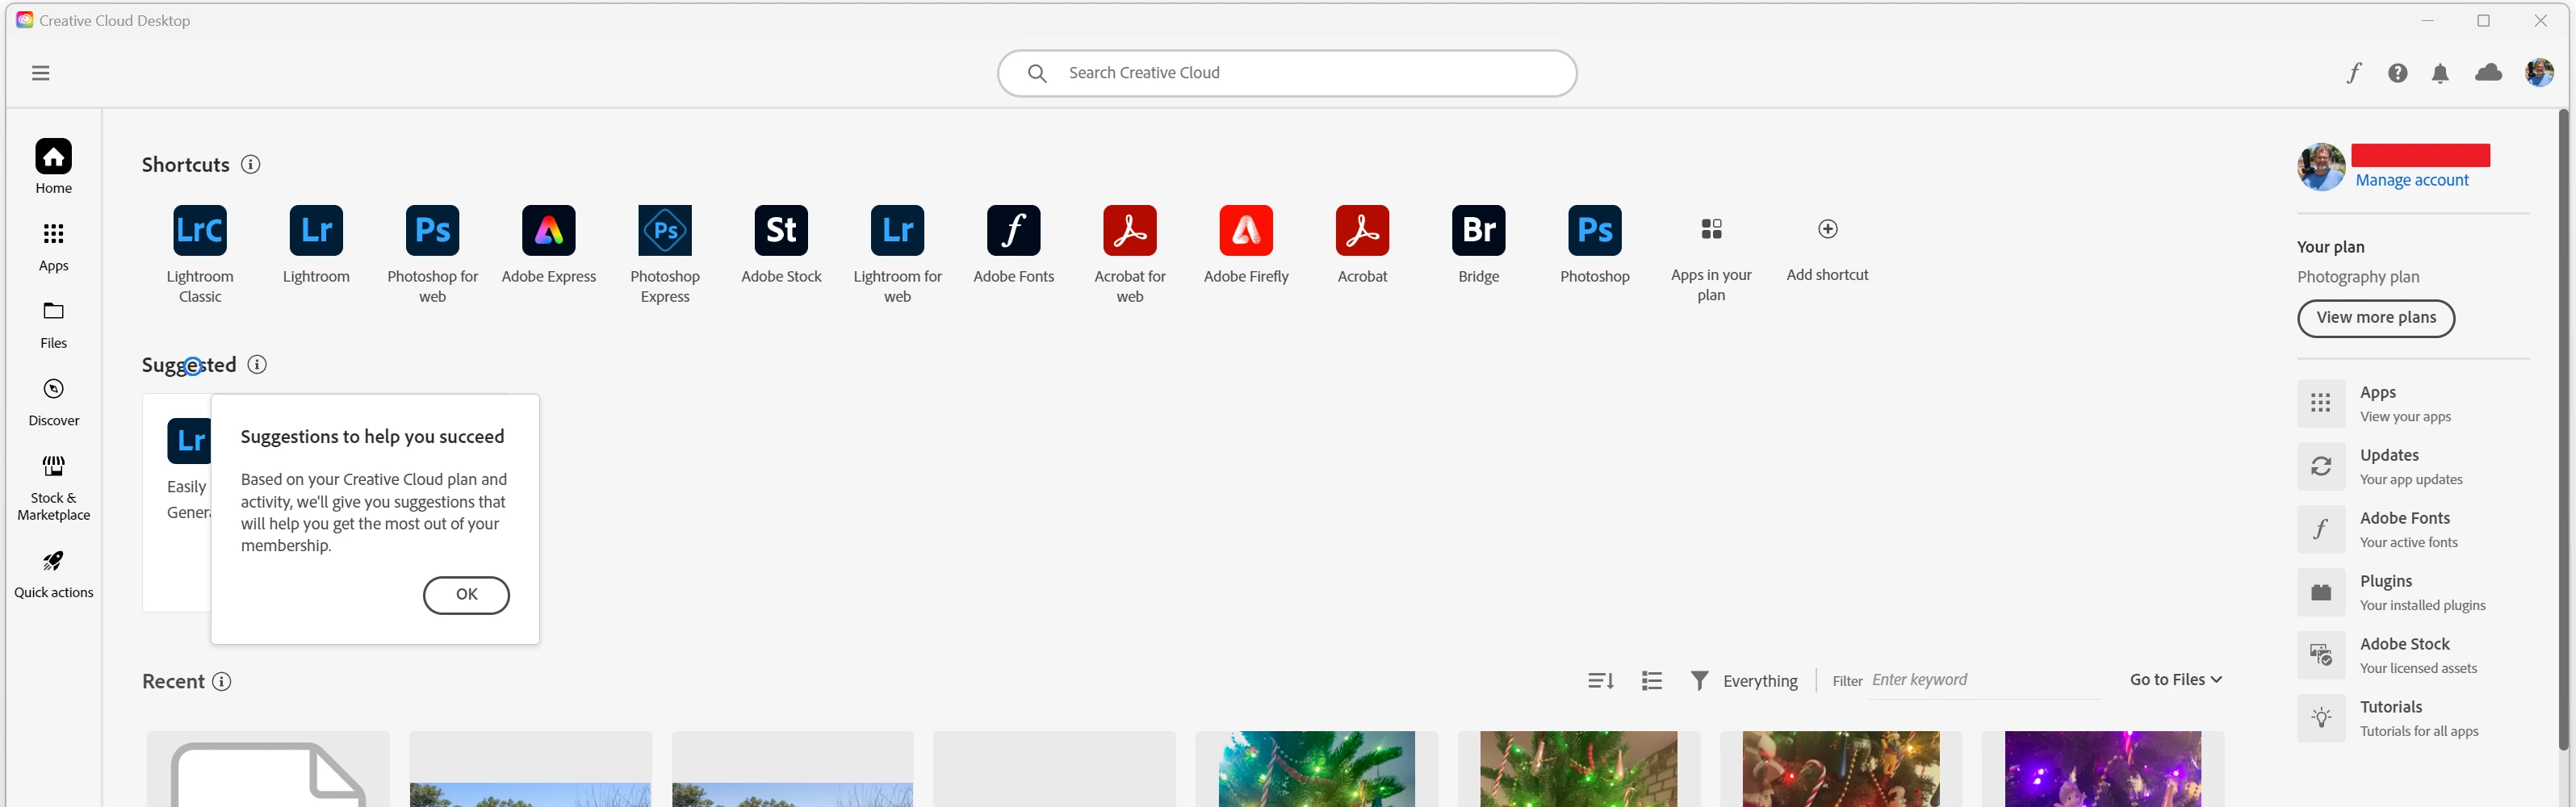2576x807 pixels.
Task: Launch Photoshop desktop shortcut
Action: [x=1595, y=231]
